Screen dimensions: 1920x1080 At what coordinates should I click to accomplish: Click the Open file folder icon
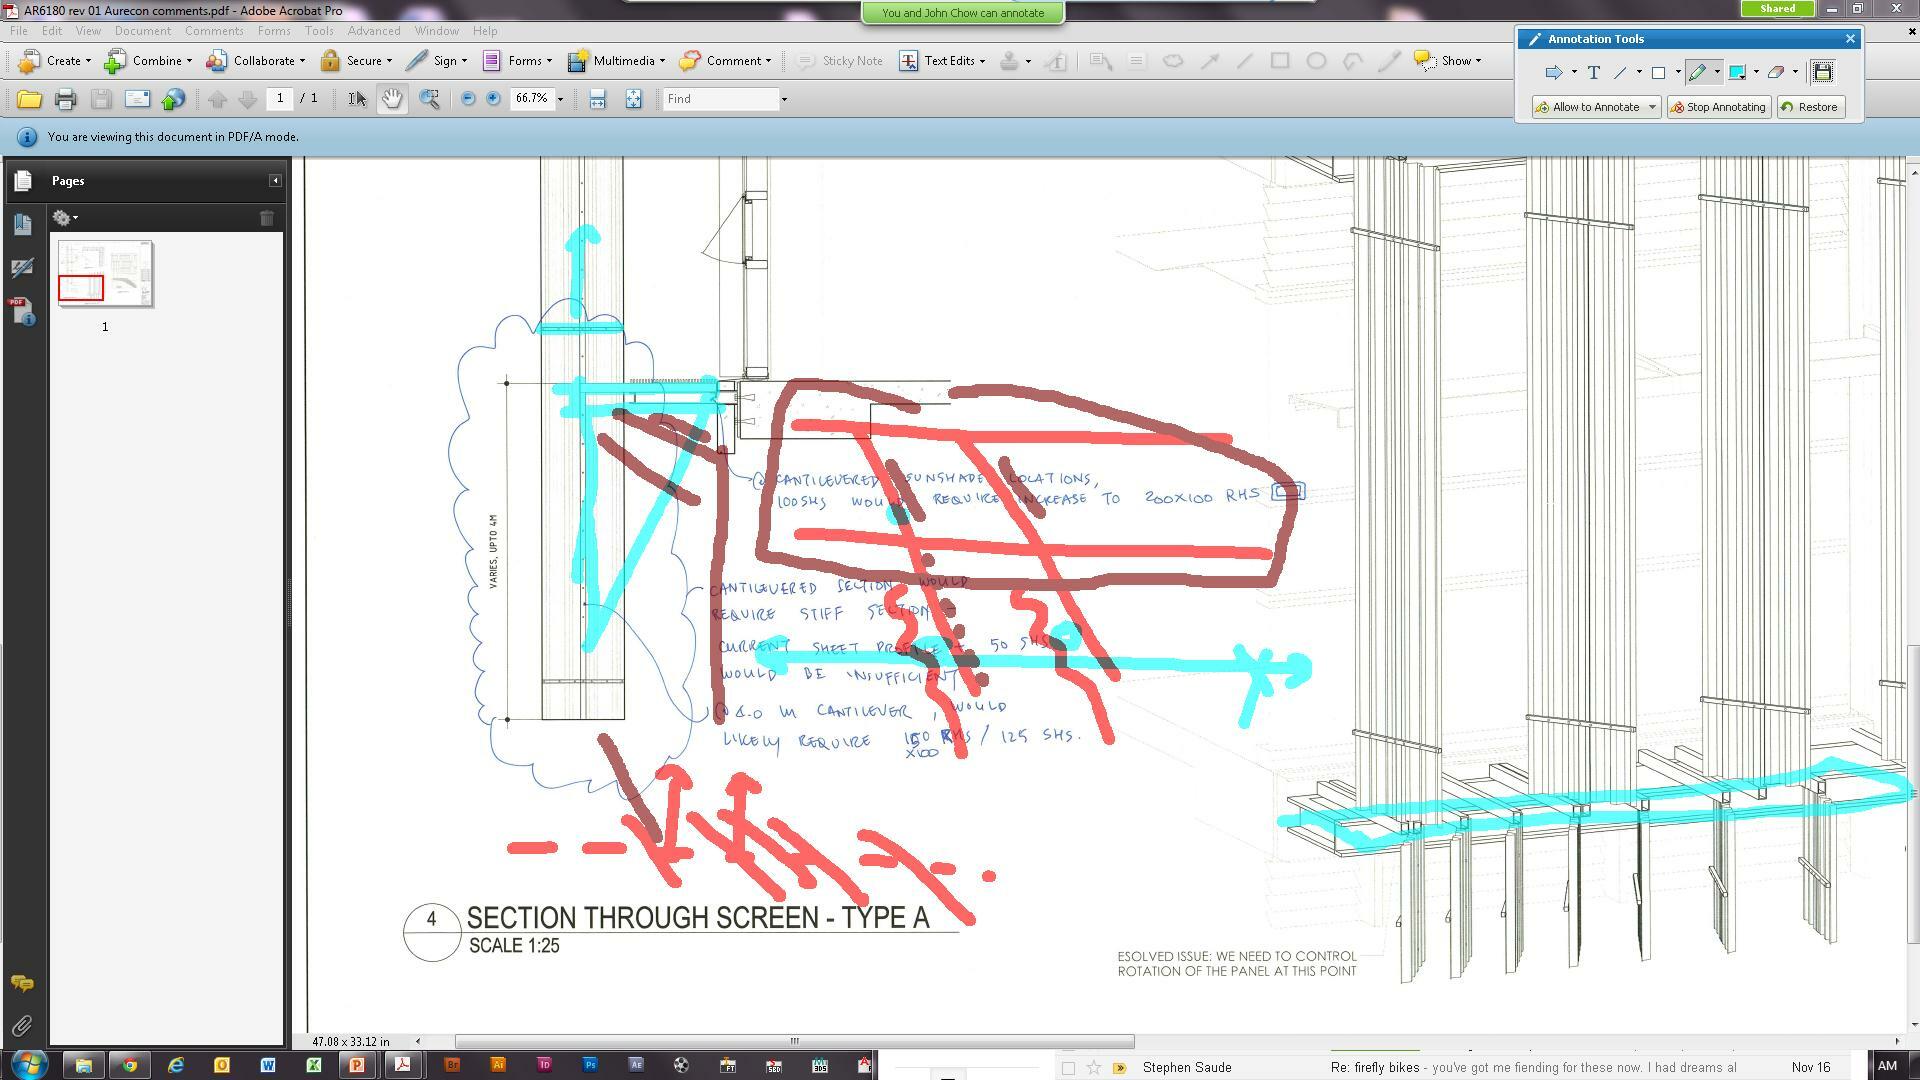click(29, 99)
